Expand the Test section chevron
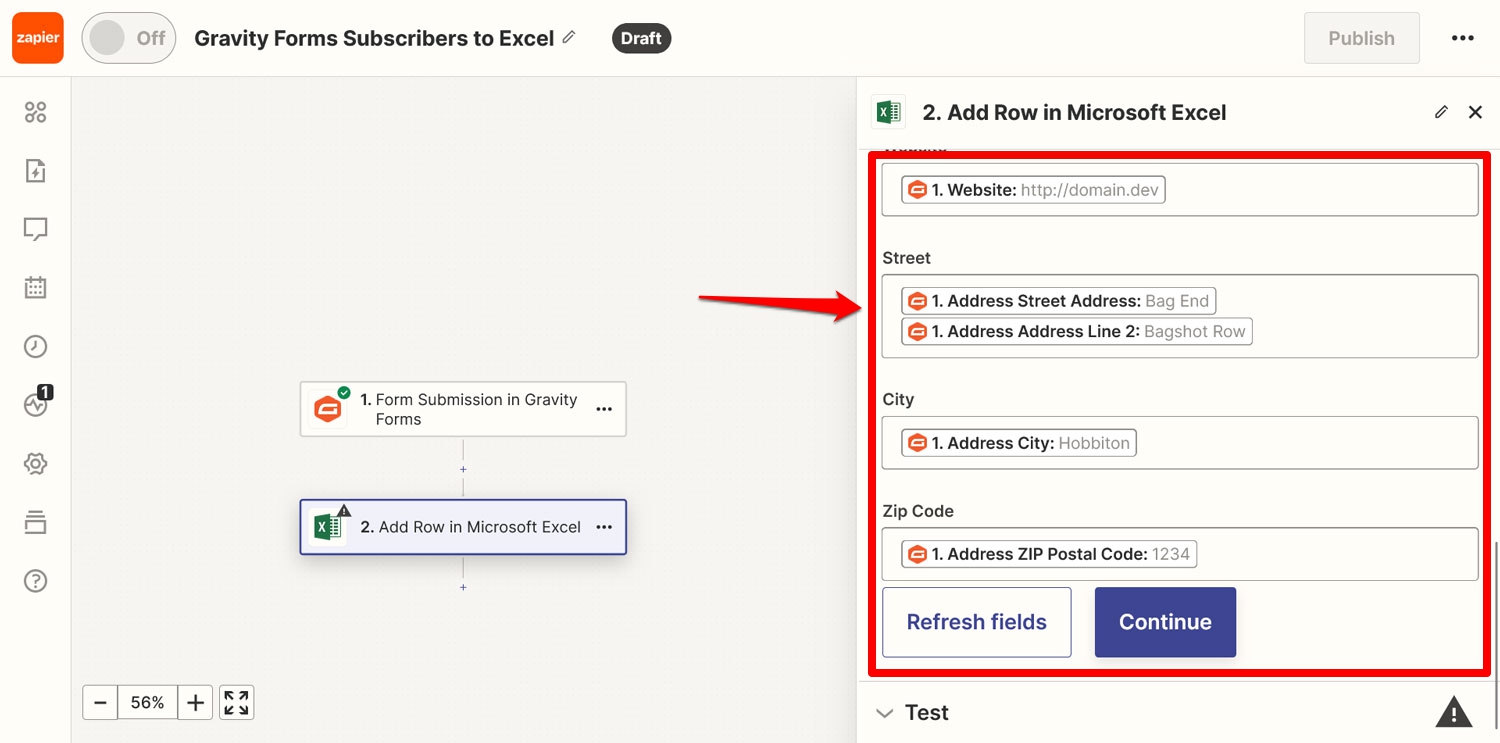The height and width of the screenshot is (743, 1500). [885, 713]
